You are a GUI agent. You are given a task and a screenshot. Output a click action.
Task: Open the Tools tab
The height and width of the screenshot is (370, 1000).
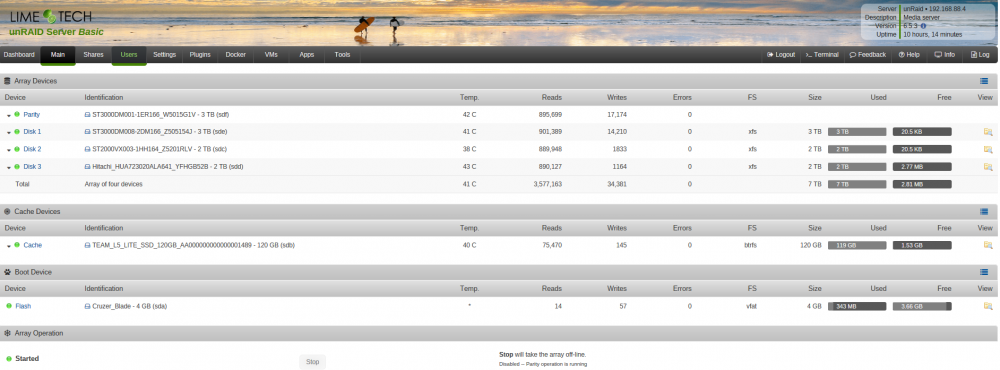click(x=342, y=55)
